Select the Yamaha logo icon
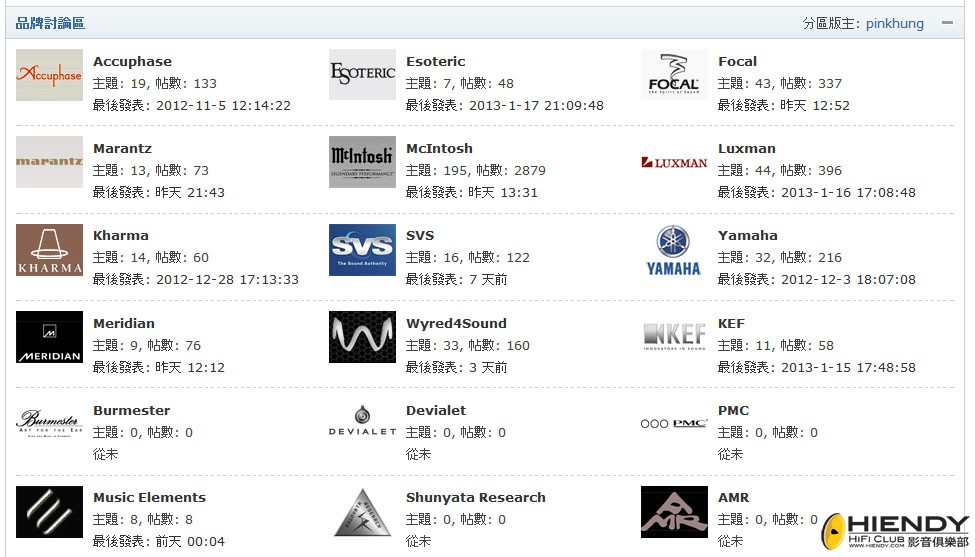The height and width of the screenshot is (557, 975). point(673,249)
